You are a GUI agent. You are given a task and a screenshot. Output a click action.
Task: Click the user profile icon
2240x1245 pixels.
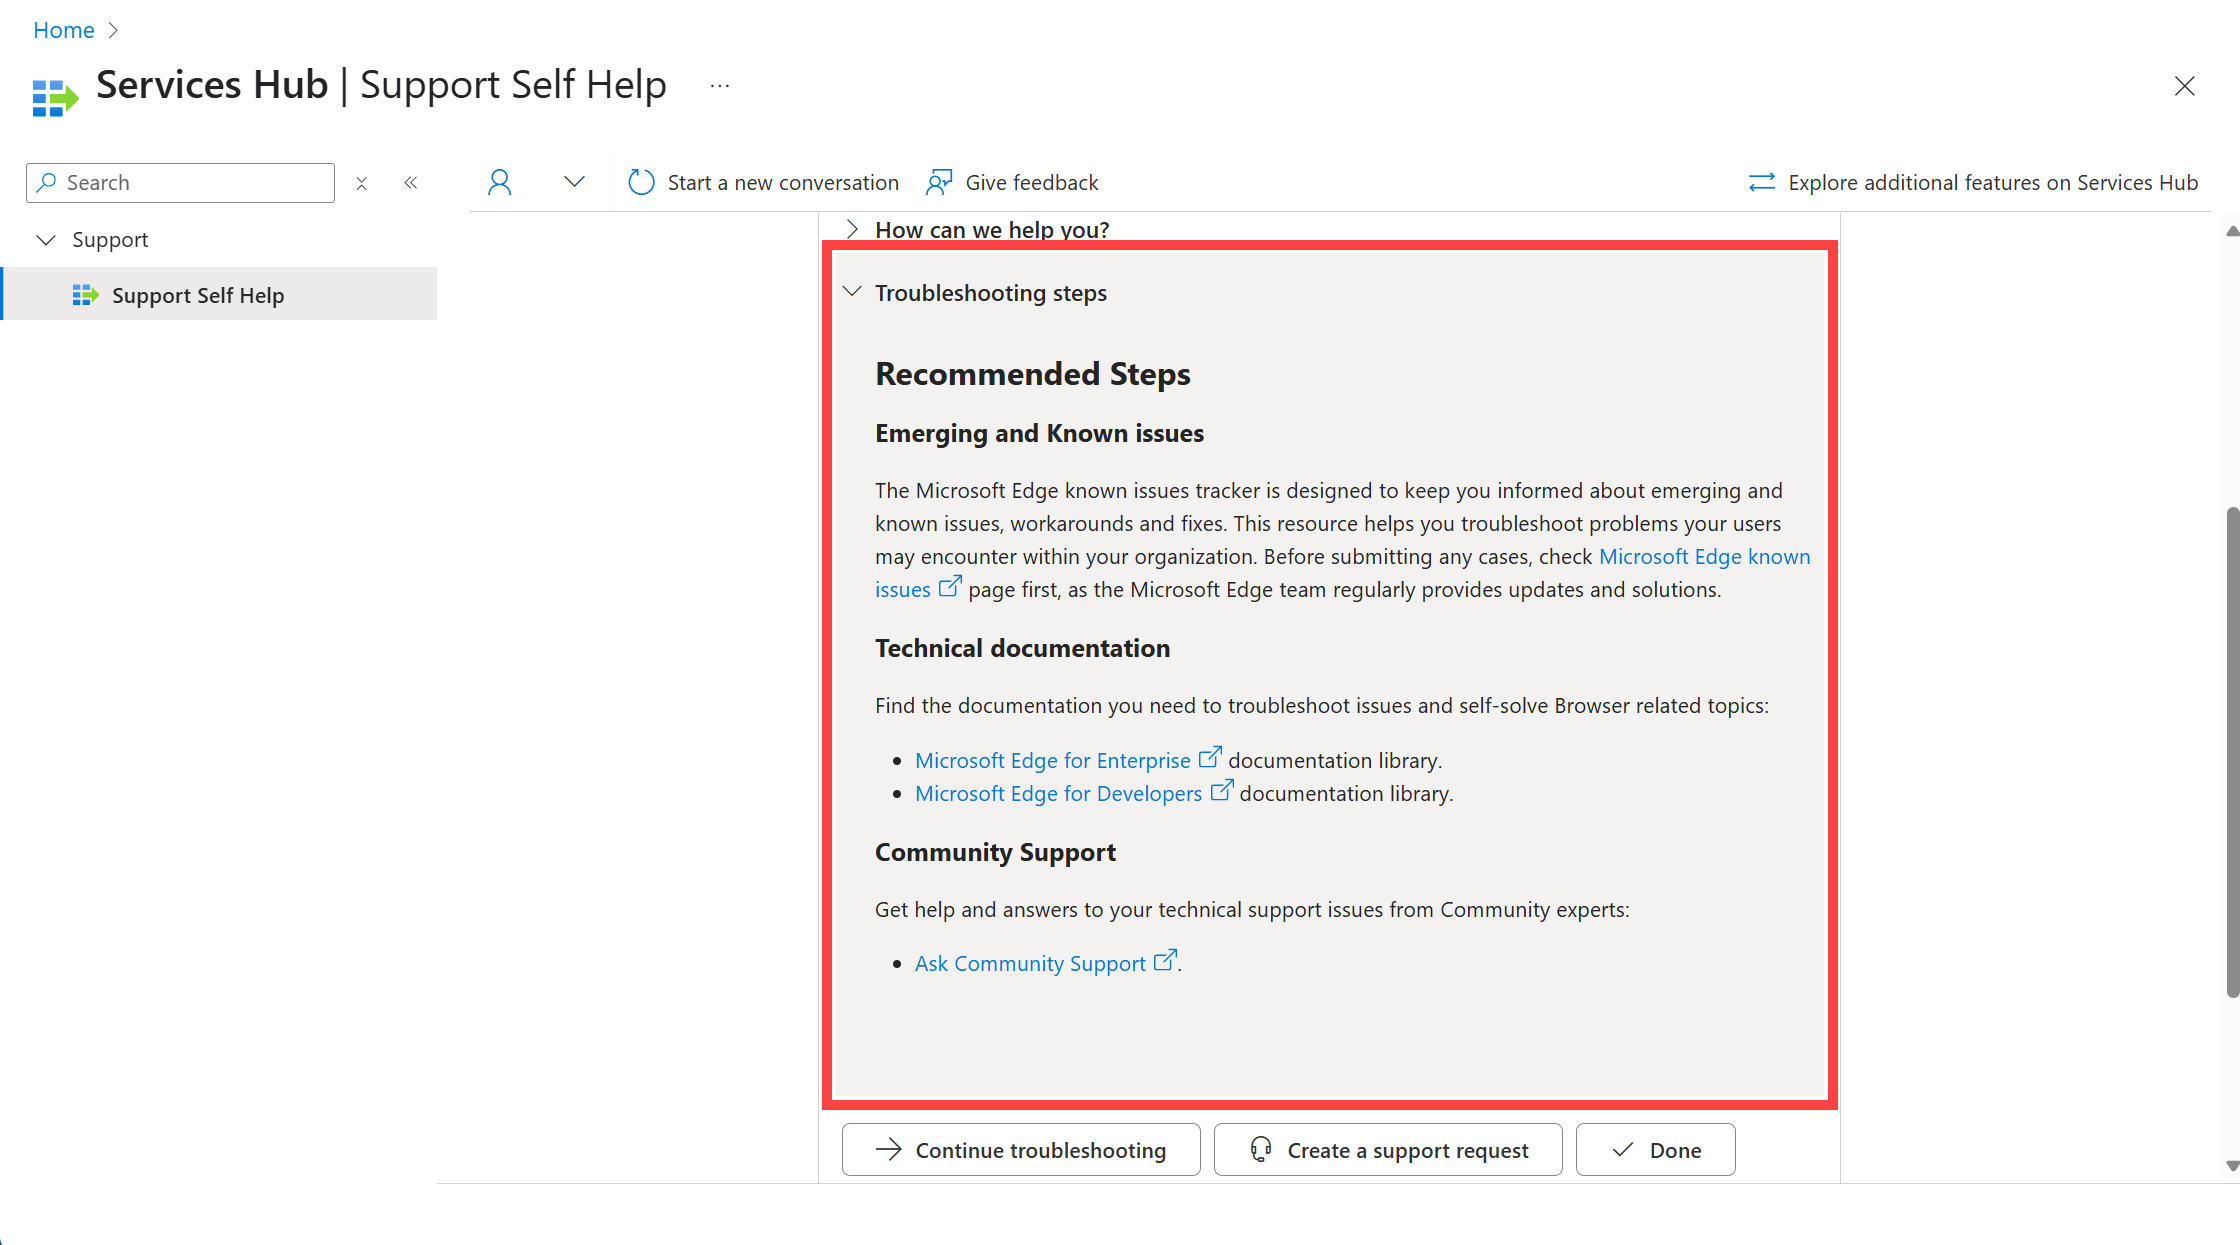point(500,181)
